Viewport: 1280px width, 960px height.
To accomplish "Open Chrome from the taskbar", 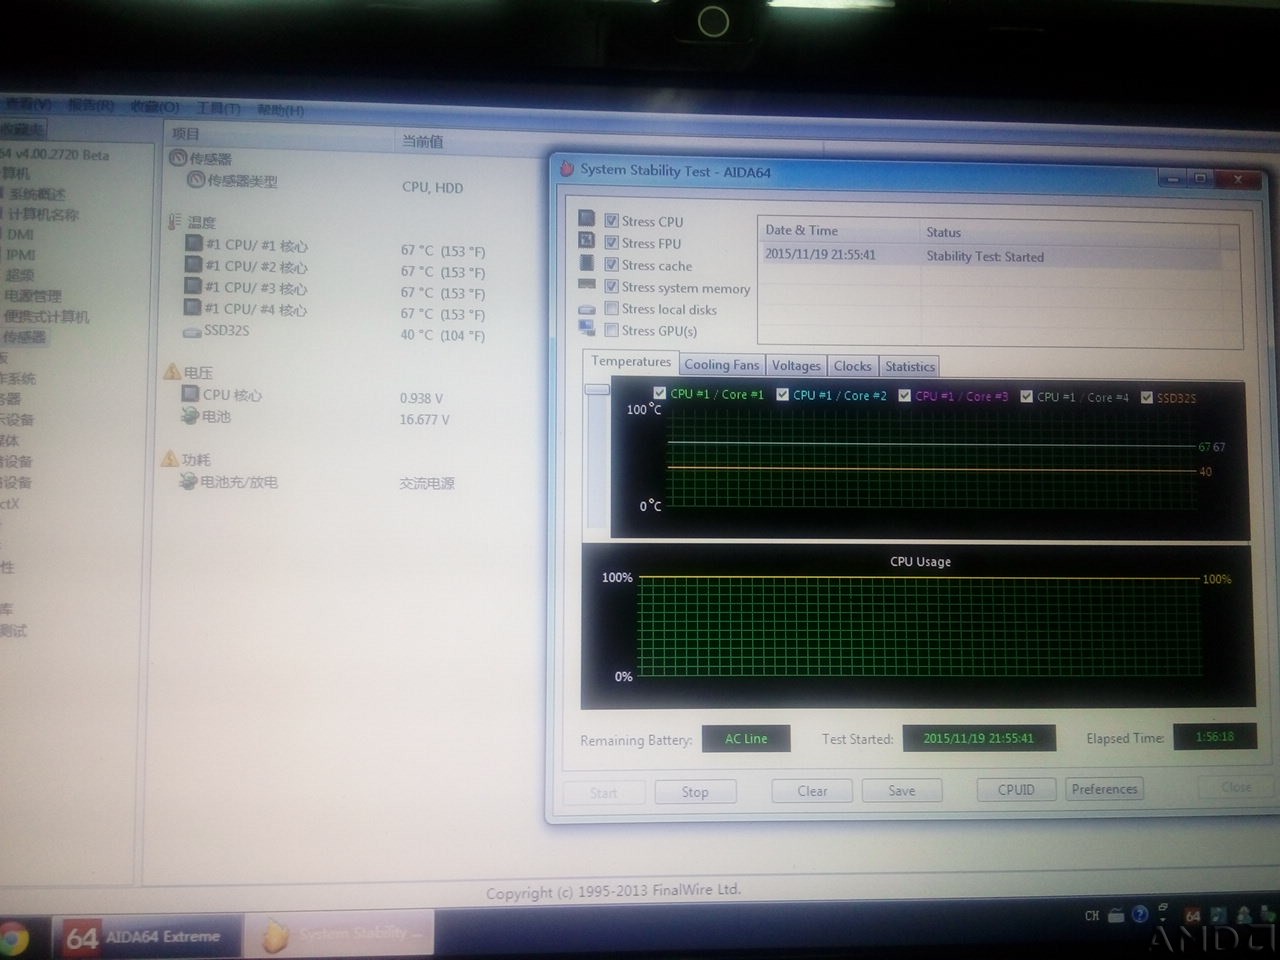I will coord(11,939).
